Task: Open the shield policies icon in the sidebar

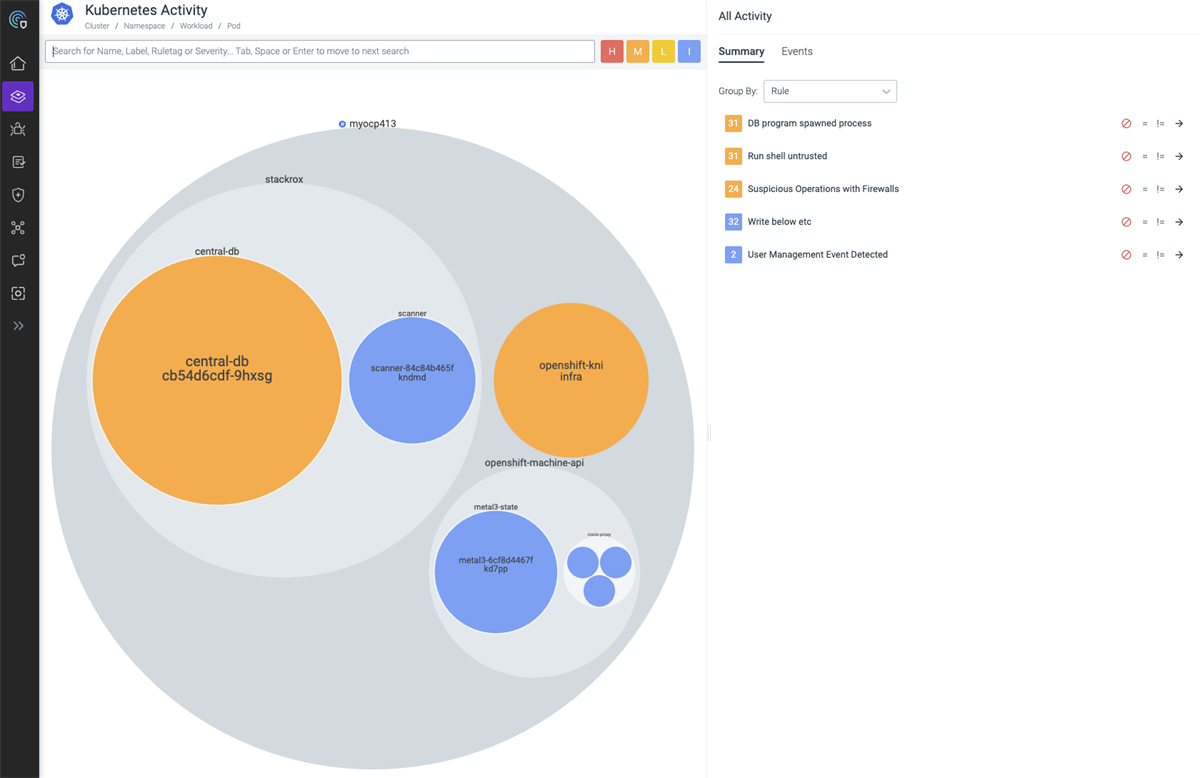Action: (17, 194)
